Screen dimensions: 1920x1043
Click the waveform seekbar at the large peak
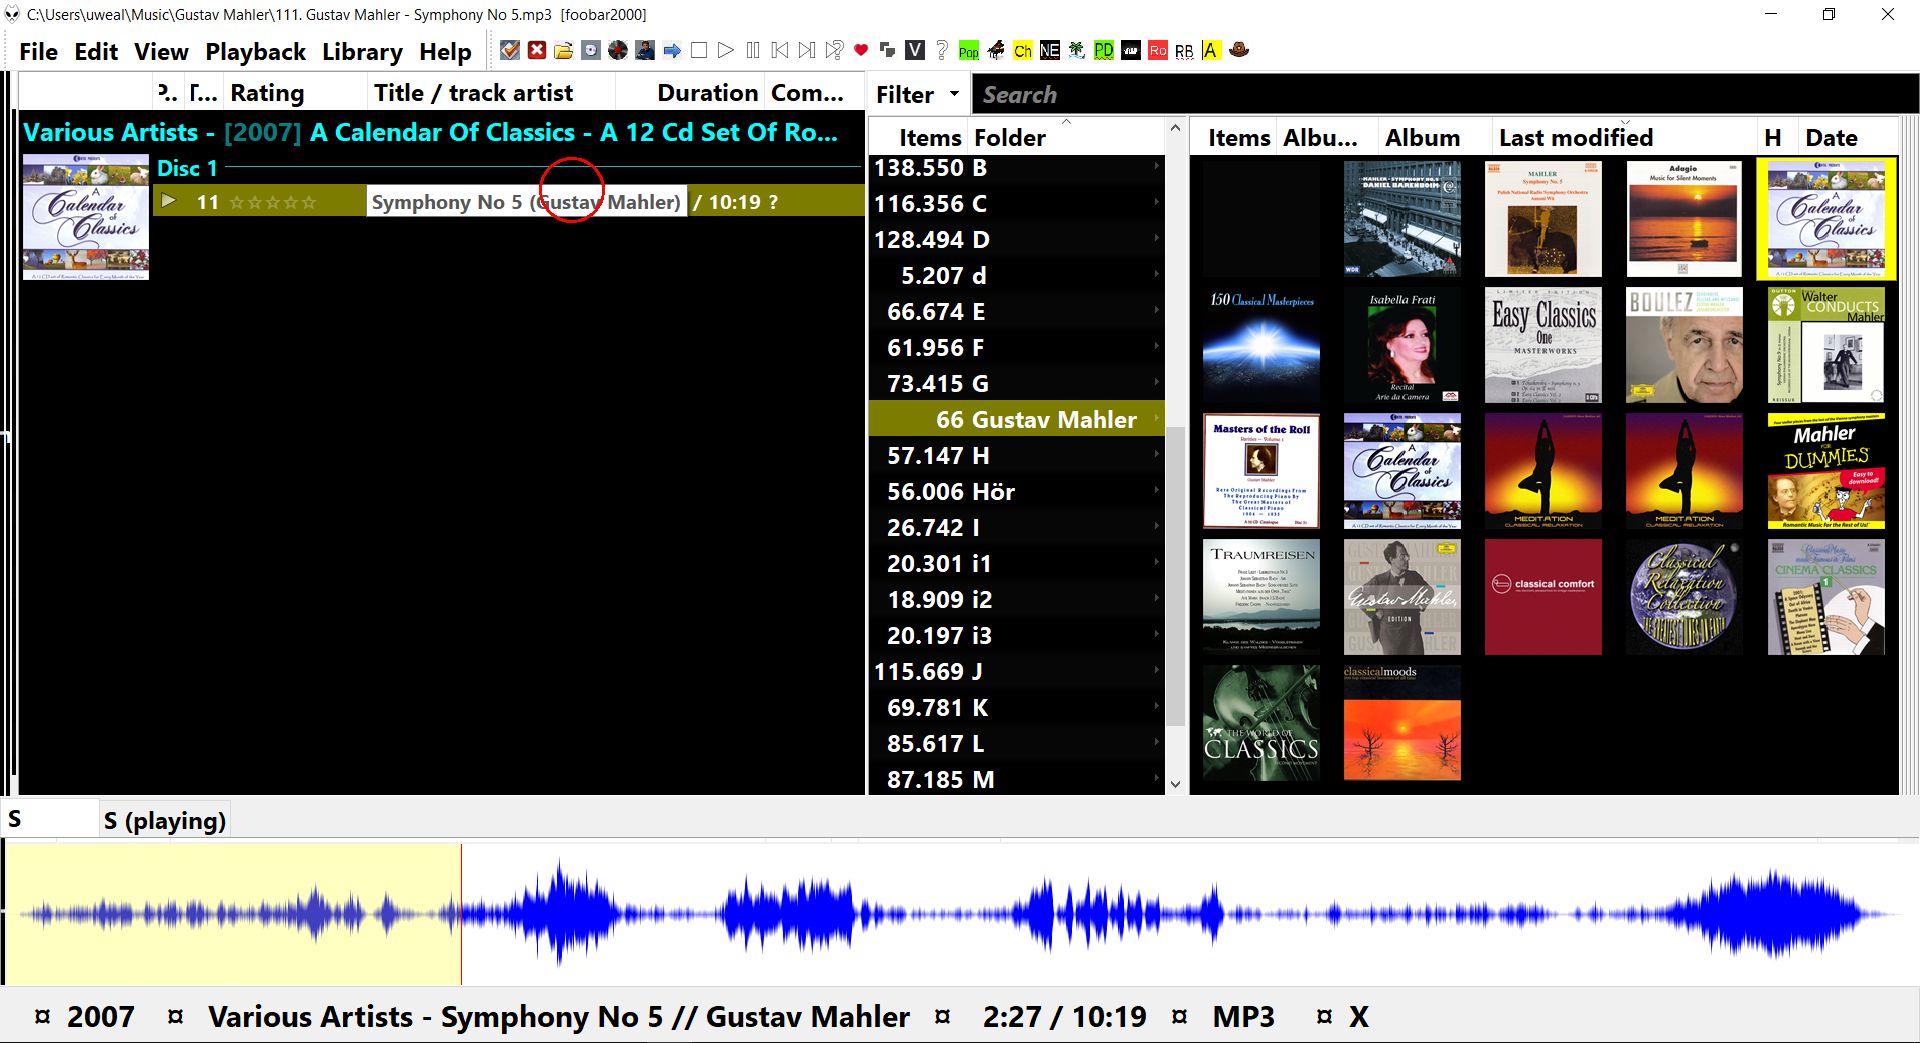558,912
